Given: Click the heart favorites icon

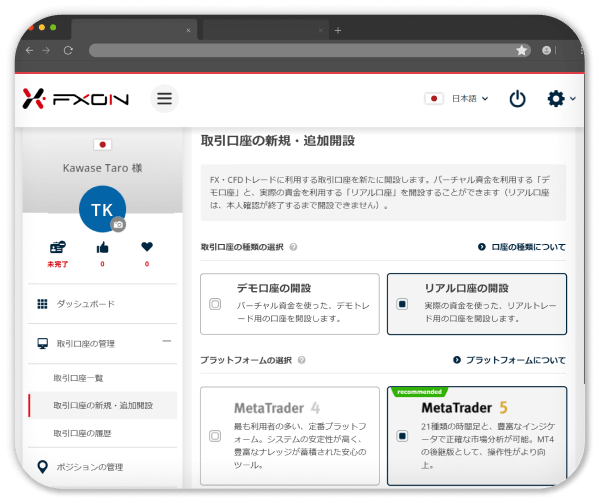Looking at the screenshot, I should coord(147,247).
